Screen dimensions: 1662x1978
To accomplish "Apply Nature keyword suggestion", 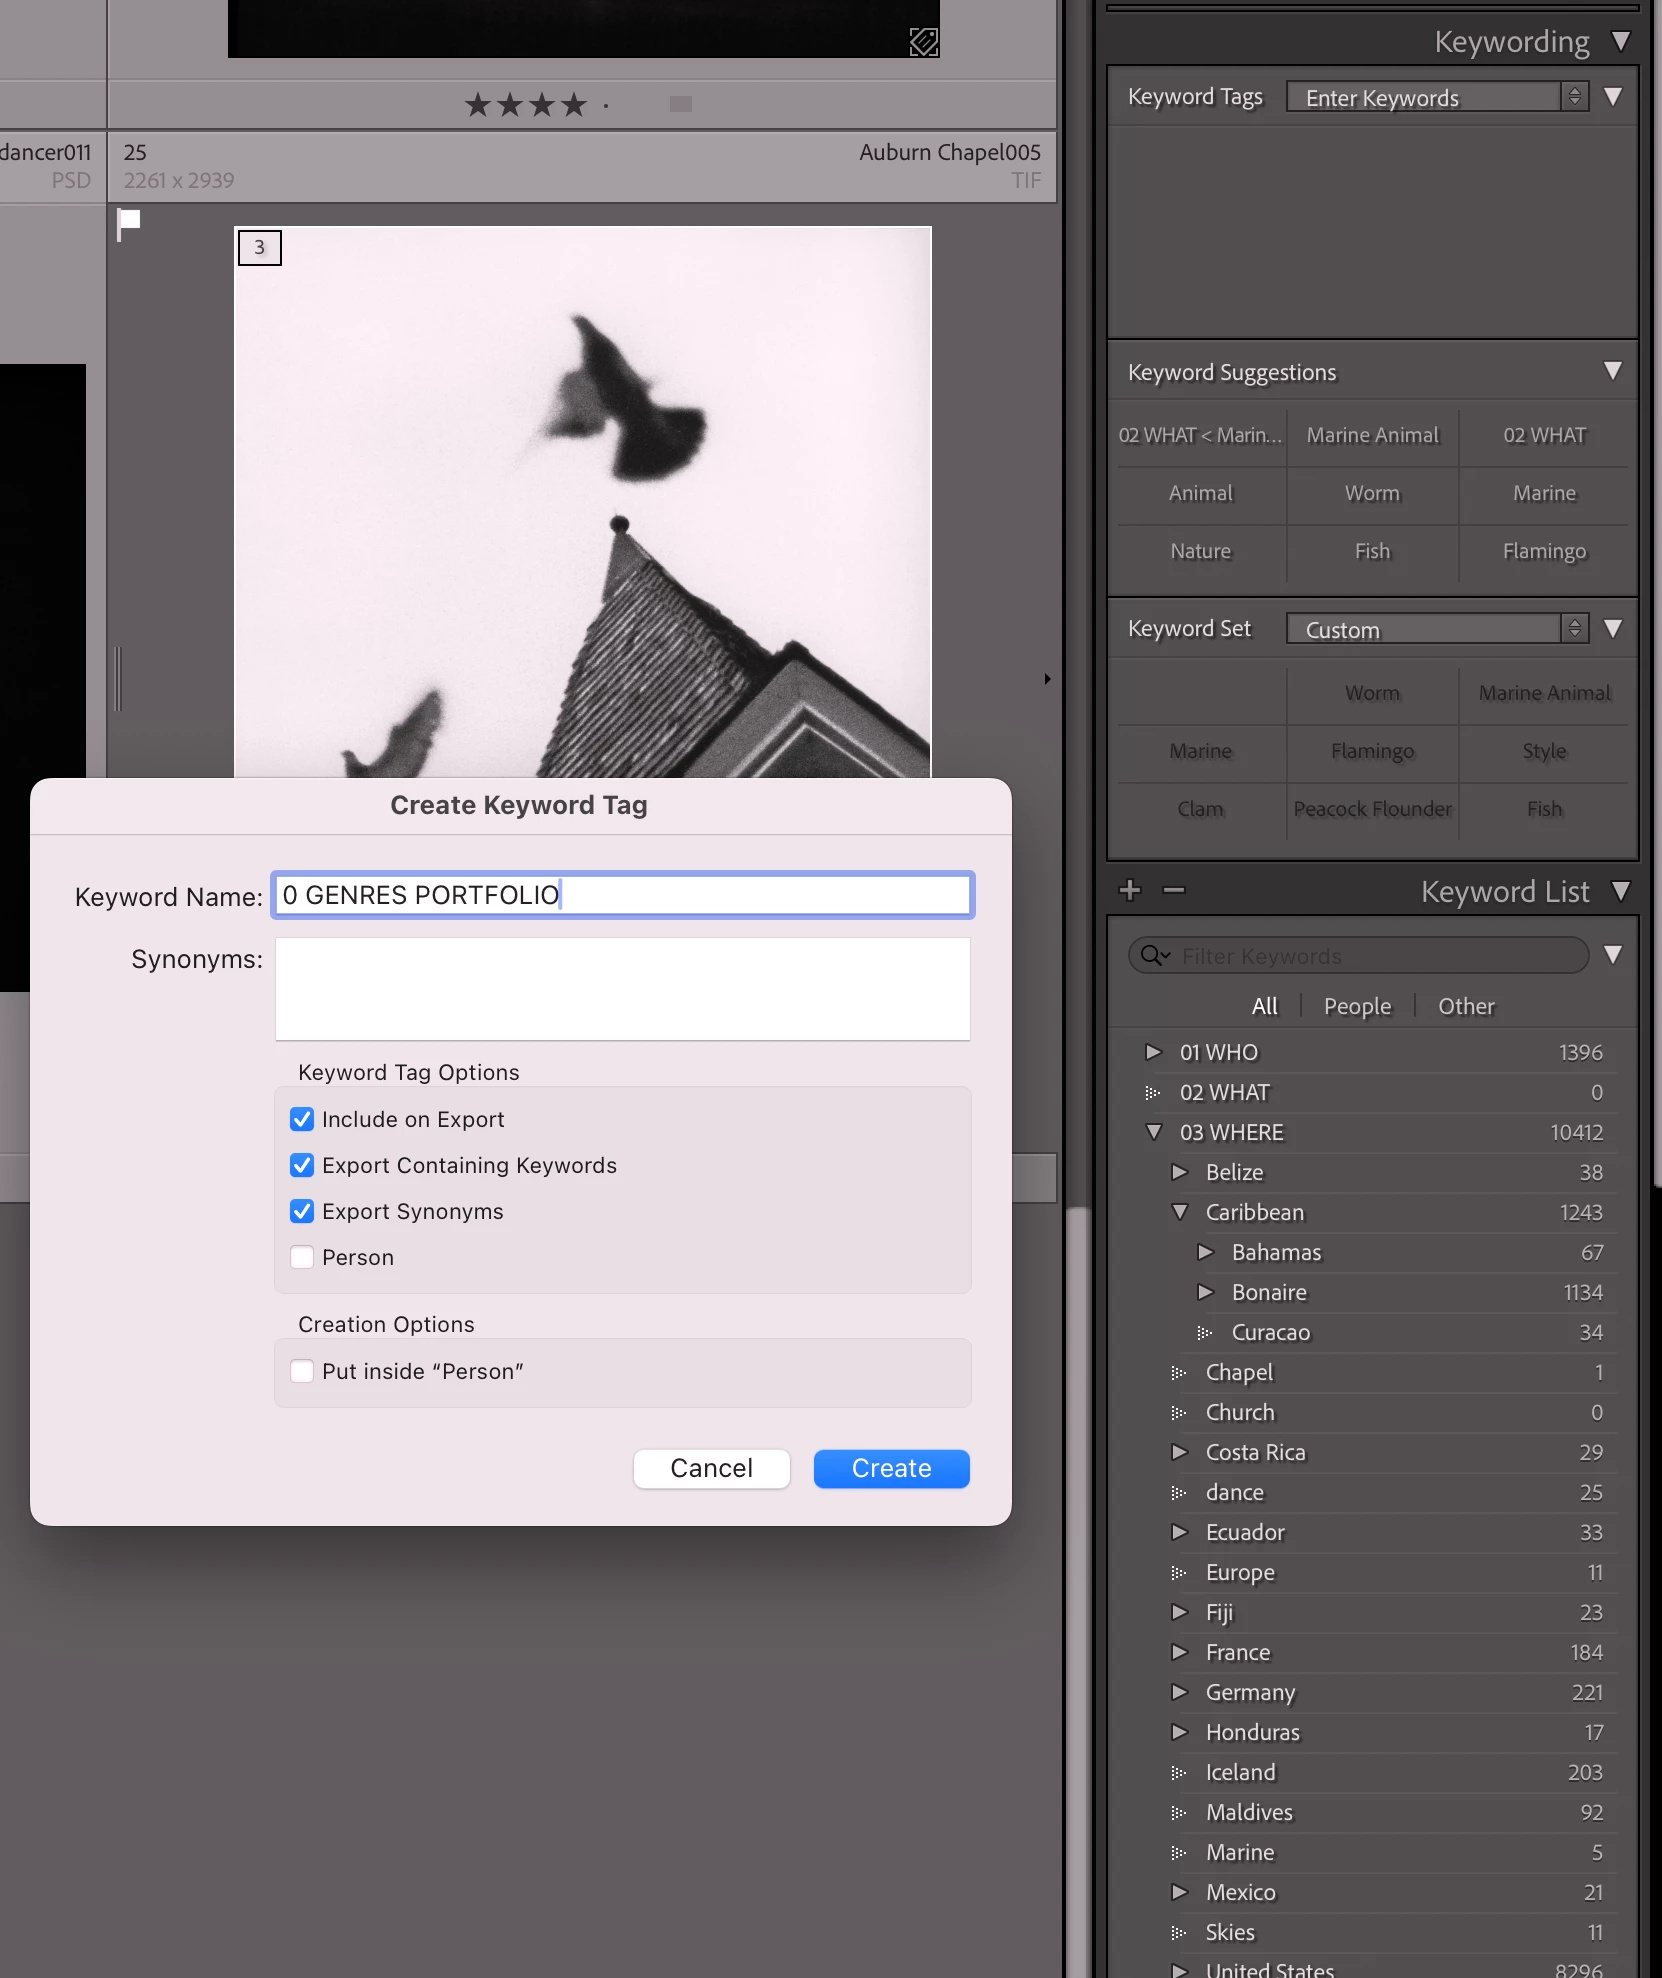I will [1200, 551].
